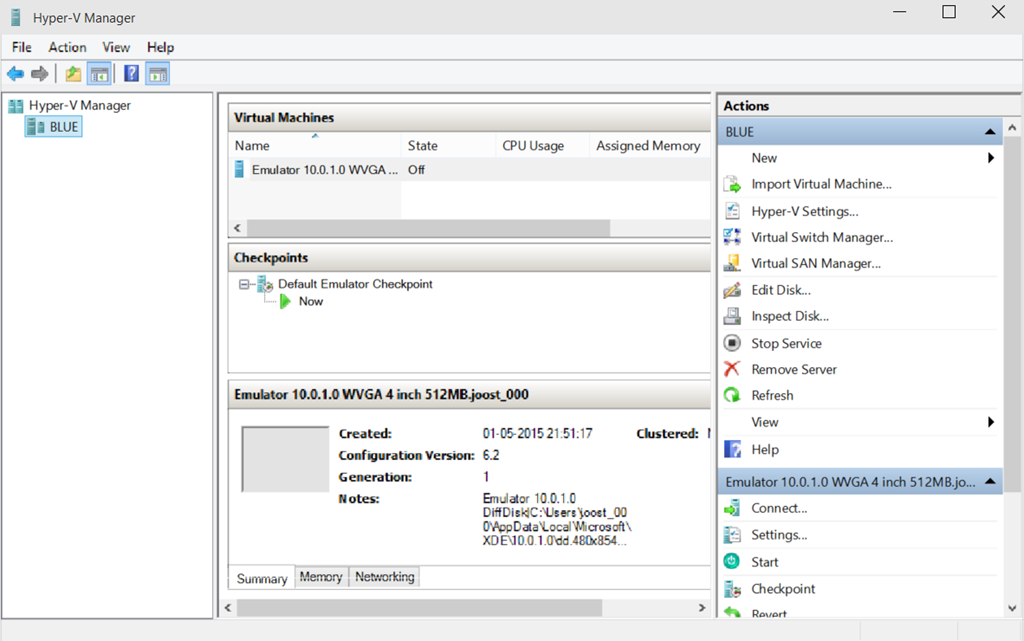Click the Virtual SAN Manager... action

[816, 264]
